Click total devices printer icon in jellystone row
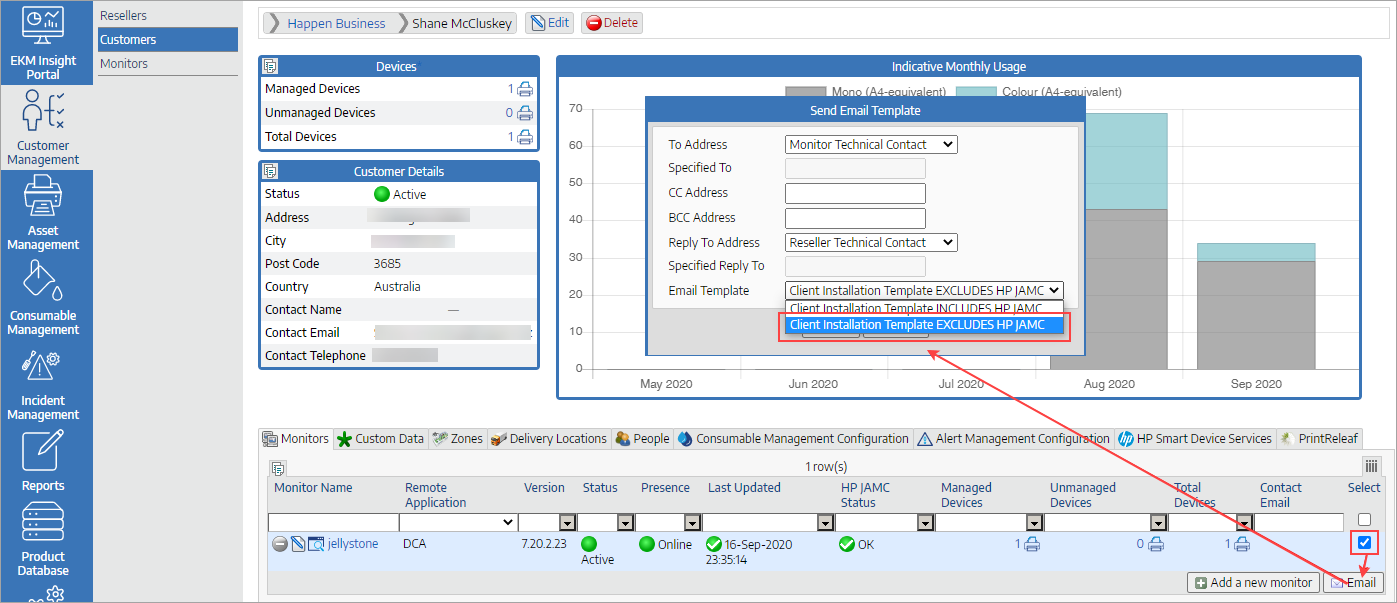Viewport: 1397px width, 603px height. click(x=1242, y=544)
